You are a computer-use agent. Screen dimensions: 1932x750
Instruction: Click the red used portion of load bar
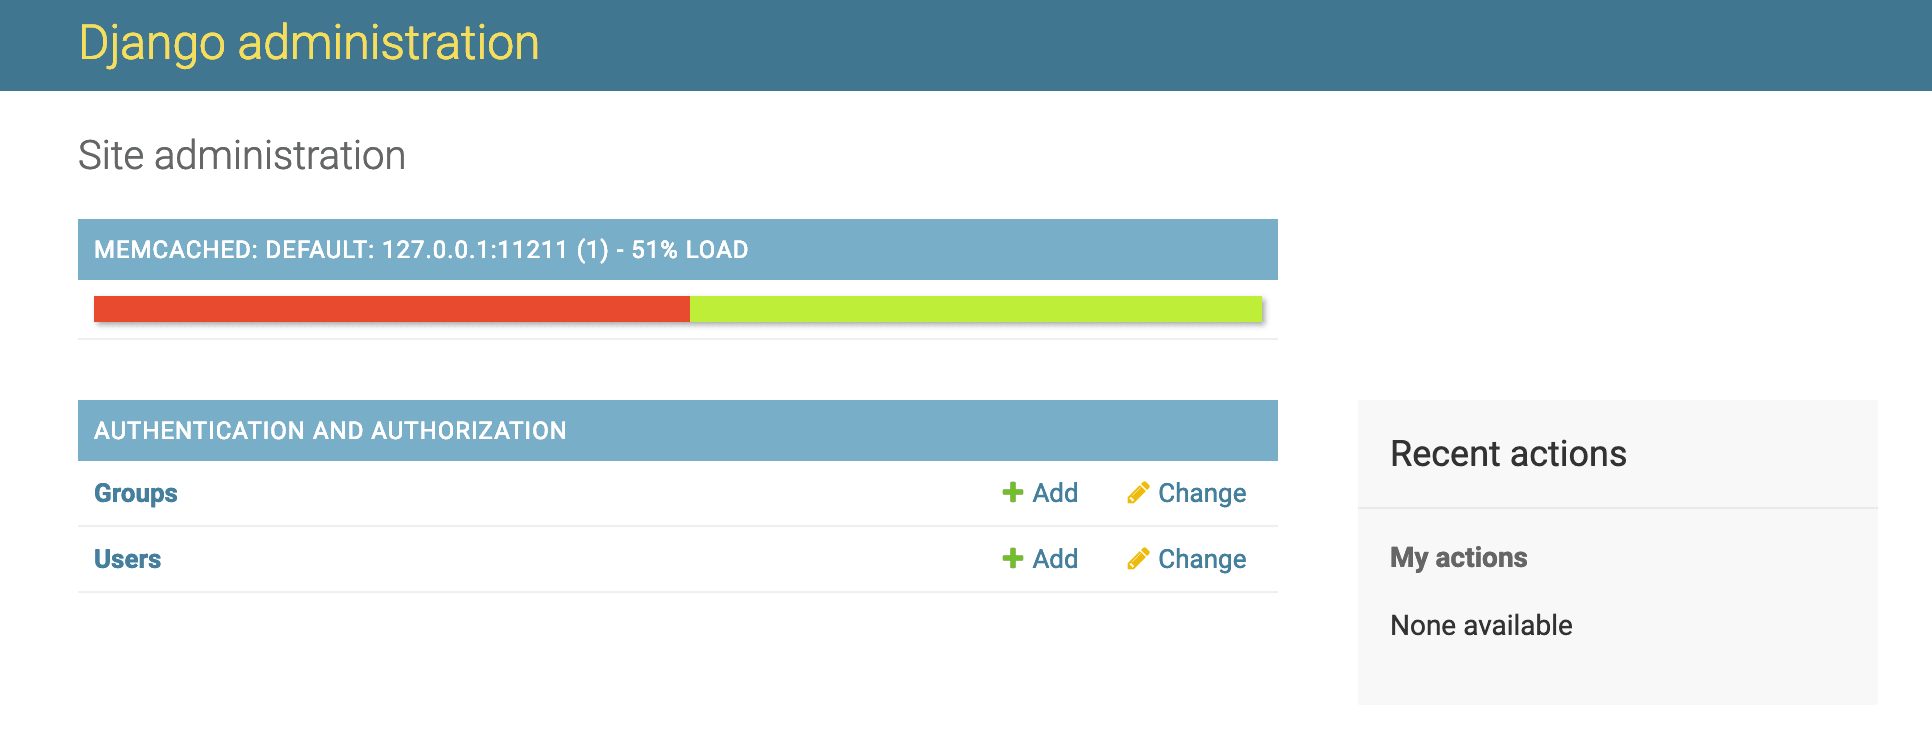[x=392, y=309]
